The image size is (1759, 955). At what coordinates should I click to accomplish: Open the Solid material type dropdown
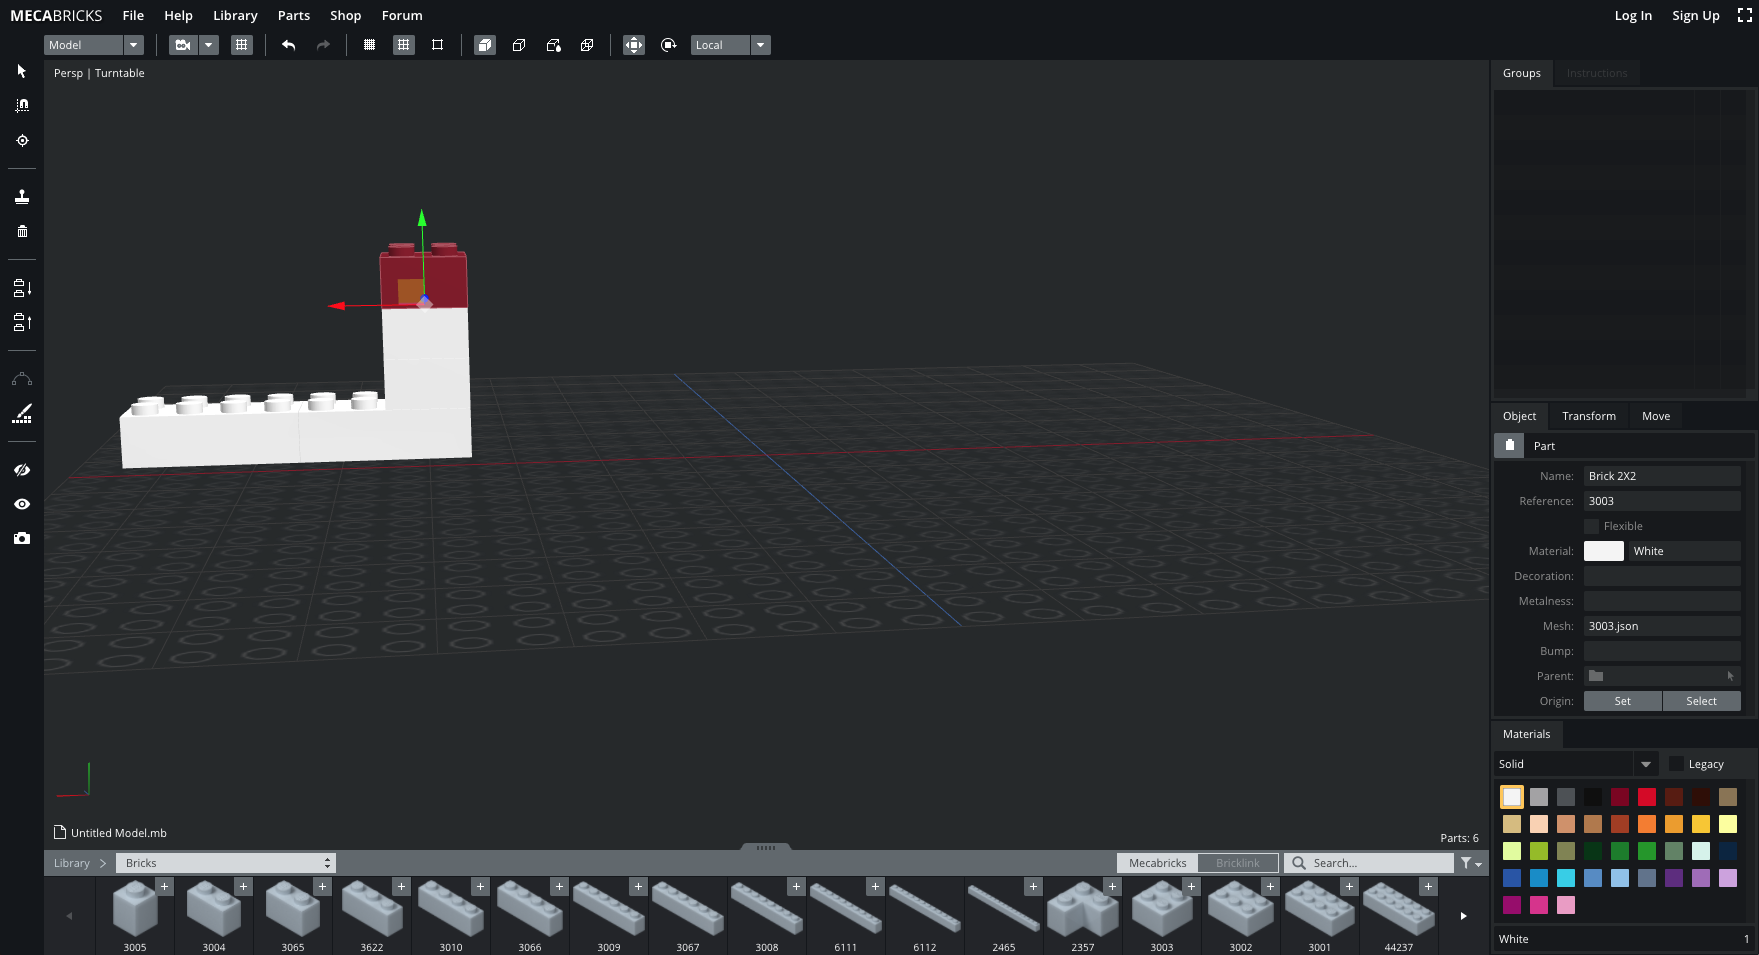coord(1576,764)
